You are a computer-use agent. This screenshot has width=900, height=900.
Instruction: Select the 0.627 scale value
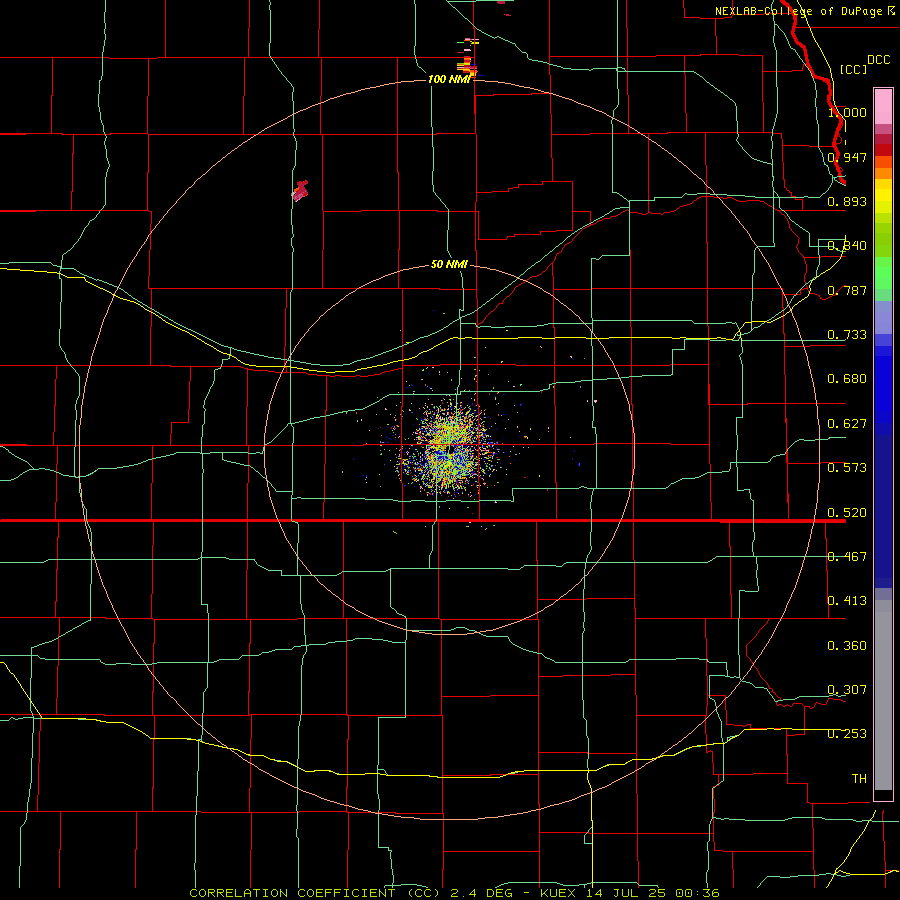click(x=847, y=424)
